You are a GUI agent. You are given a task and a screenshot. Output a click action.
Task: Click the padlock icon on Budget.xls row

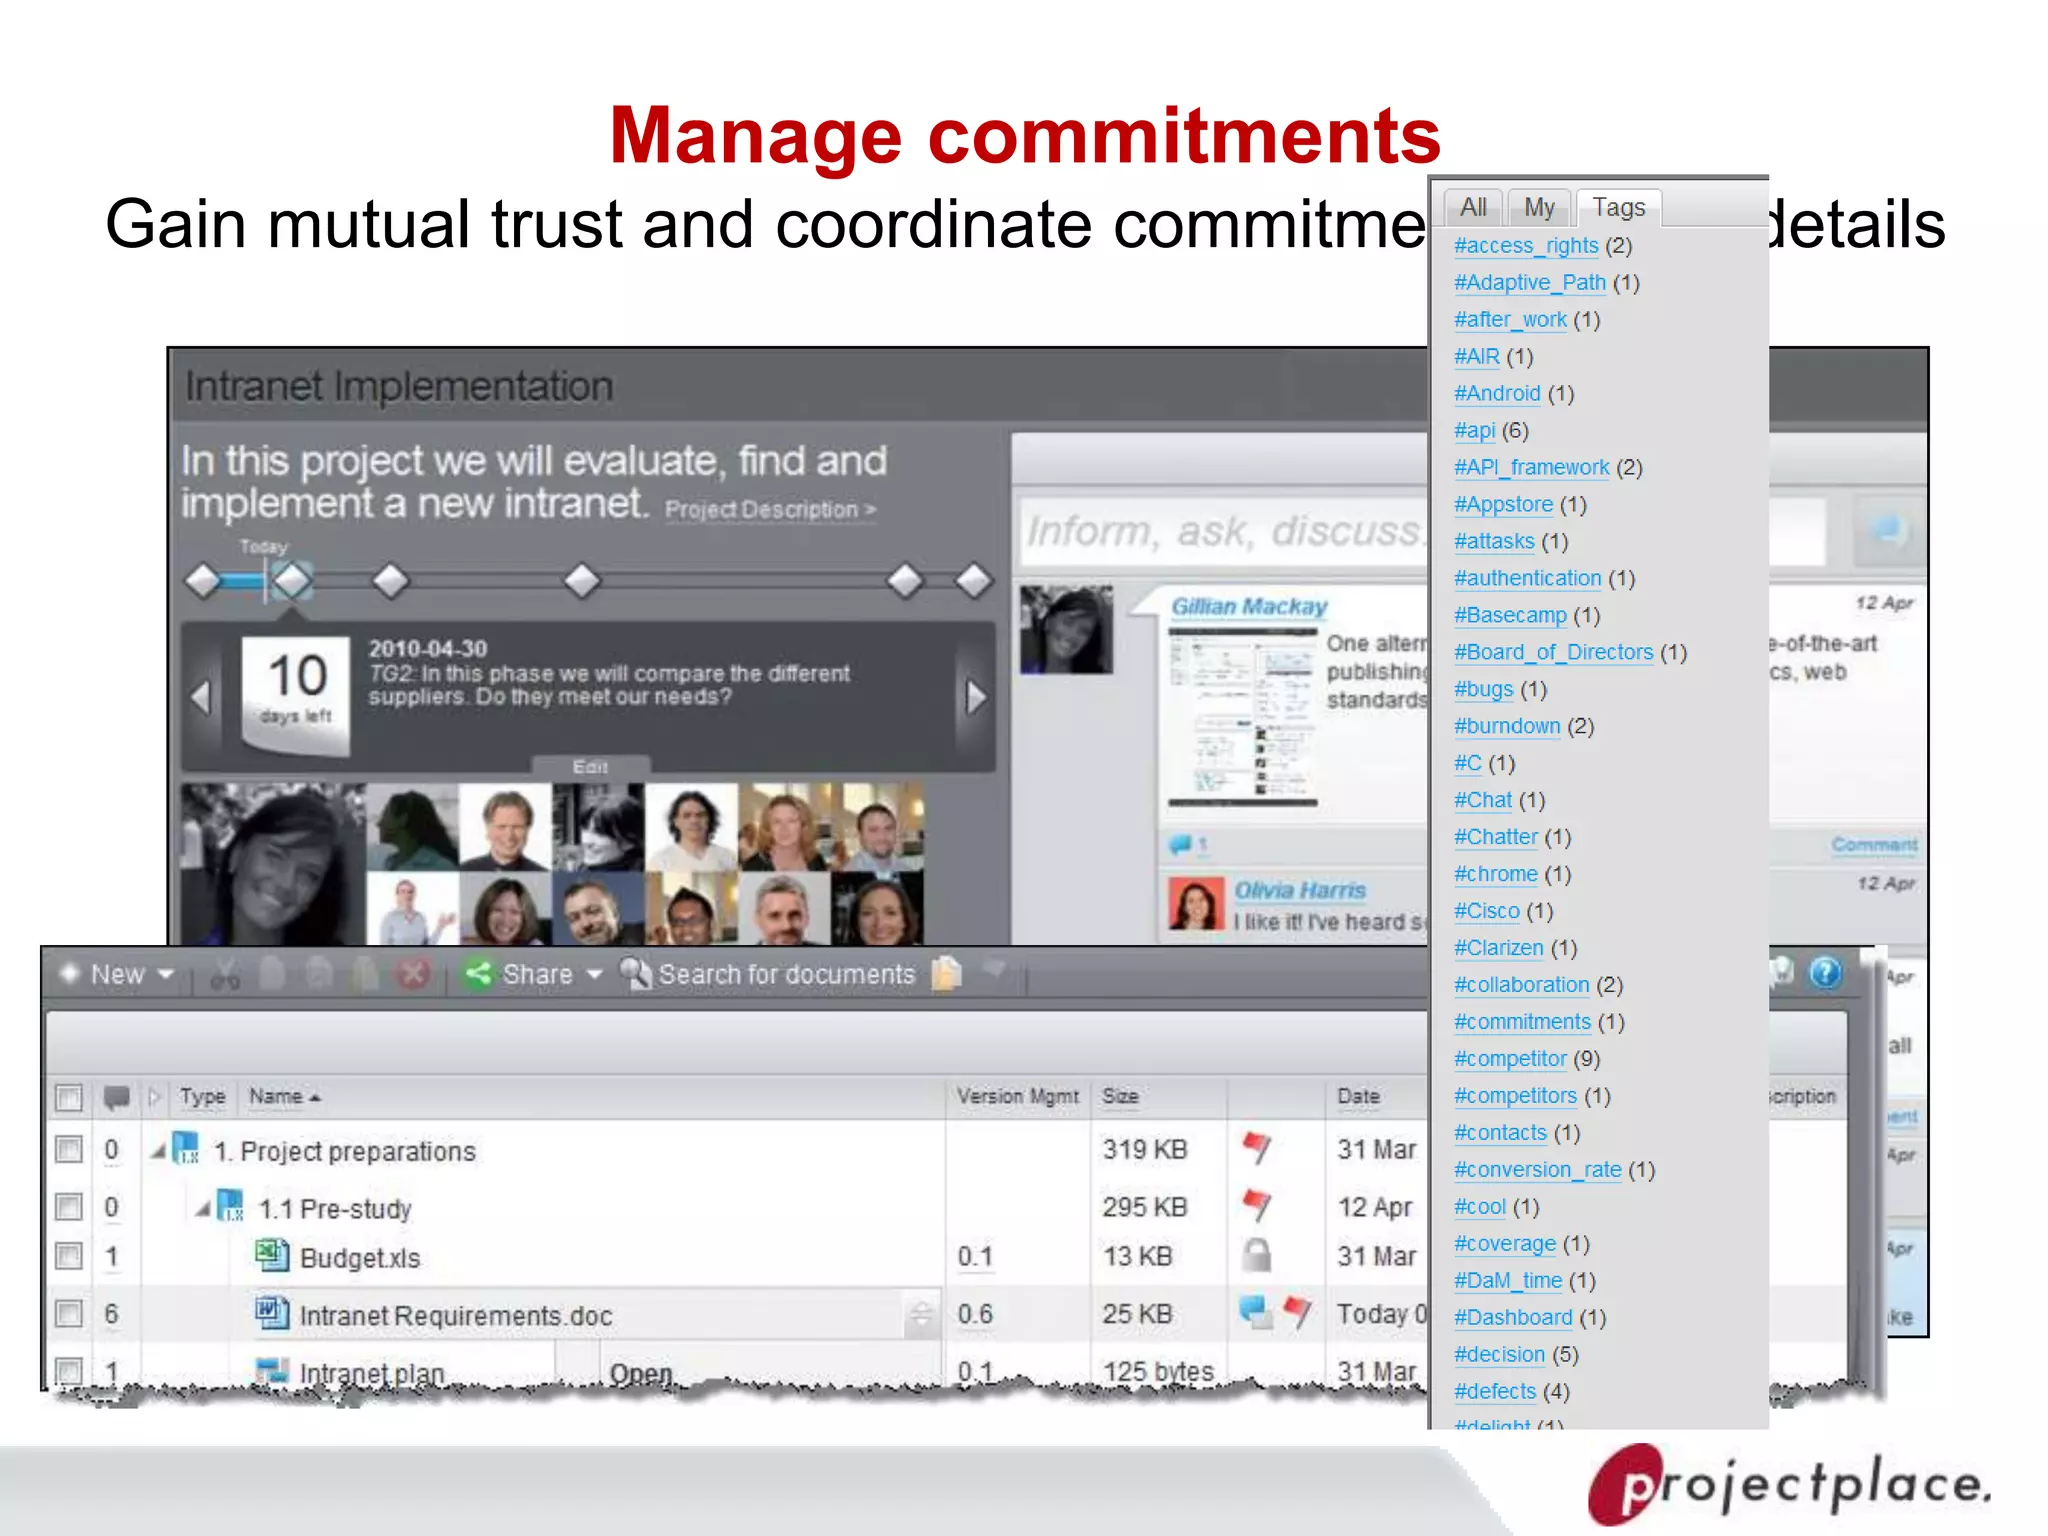click(1257, 1255)
